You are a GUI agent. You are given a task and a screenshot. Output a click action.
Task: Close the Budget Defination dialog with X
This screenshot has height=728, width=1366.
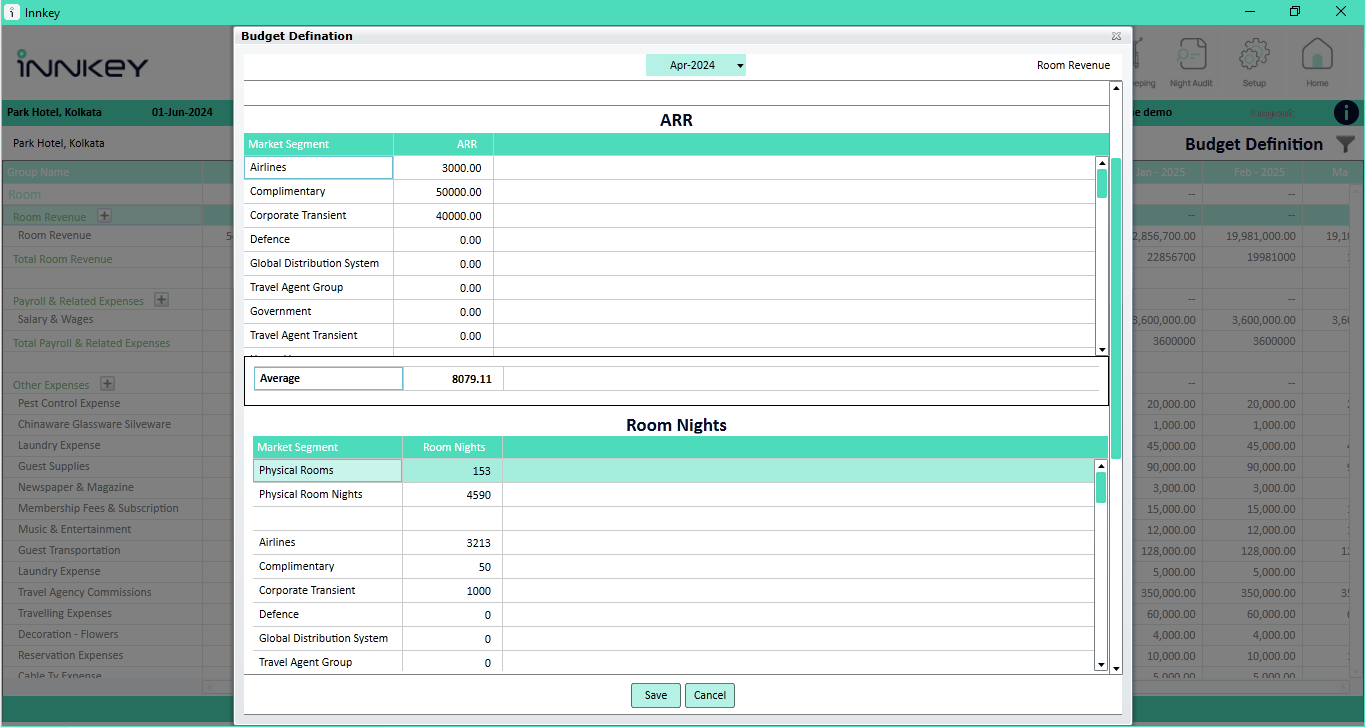coord(1116,36)
